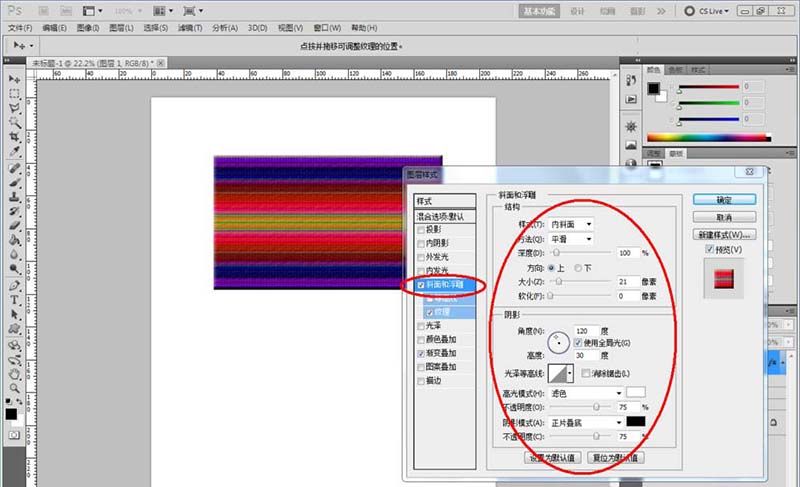Enable the 内阴影 inner shadow checkbox
This screenshot has height=487, width=800.
pyautogui.click(x=421, y=244)
